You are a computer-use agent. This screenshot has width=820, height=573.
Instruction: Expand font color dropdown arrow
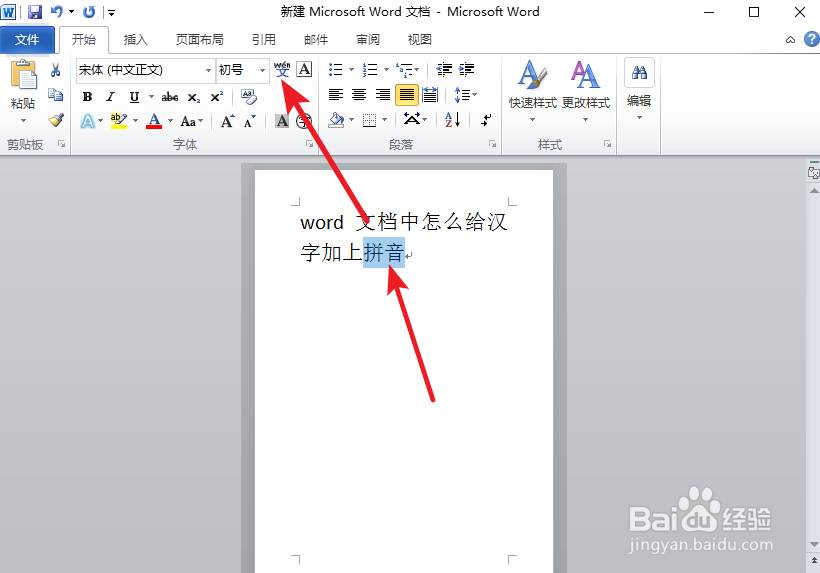coord(170,121)
